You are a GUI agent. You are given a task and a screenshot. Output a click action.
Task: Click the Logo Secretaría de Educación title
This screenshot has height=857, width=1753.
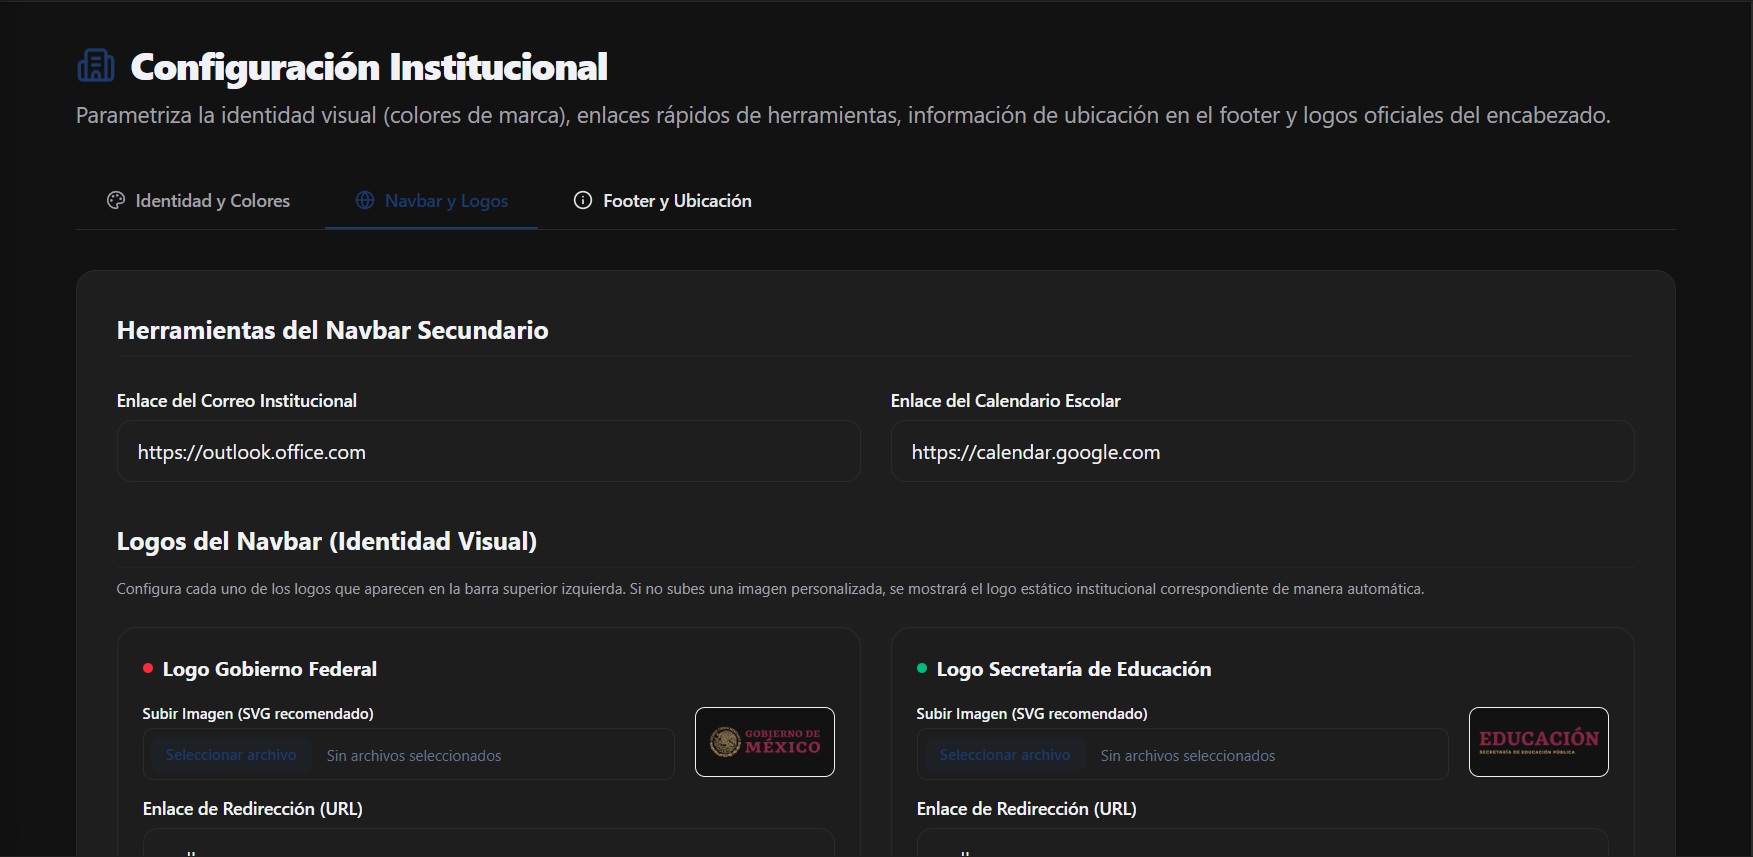(1074, 669)
